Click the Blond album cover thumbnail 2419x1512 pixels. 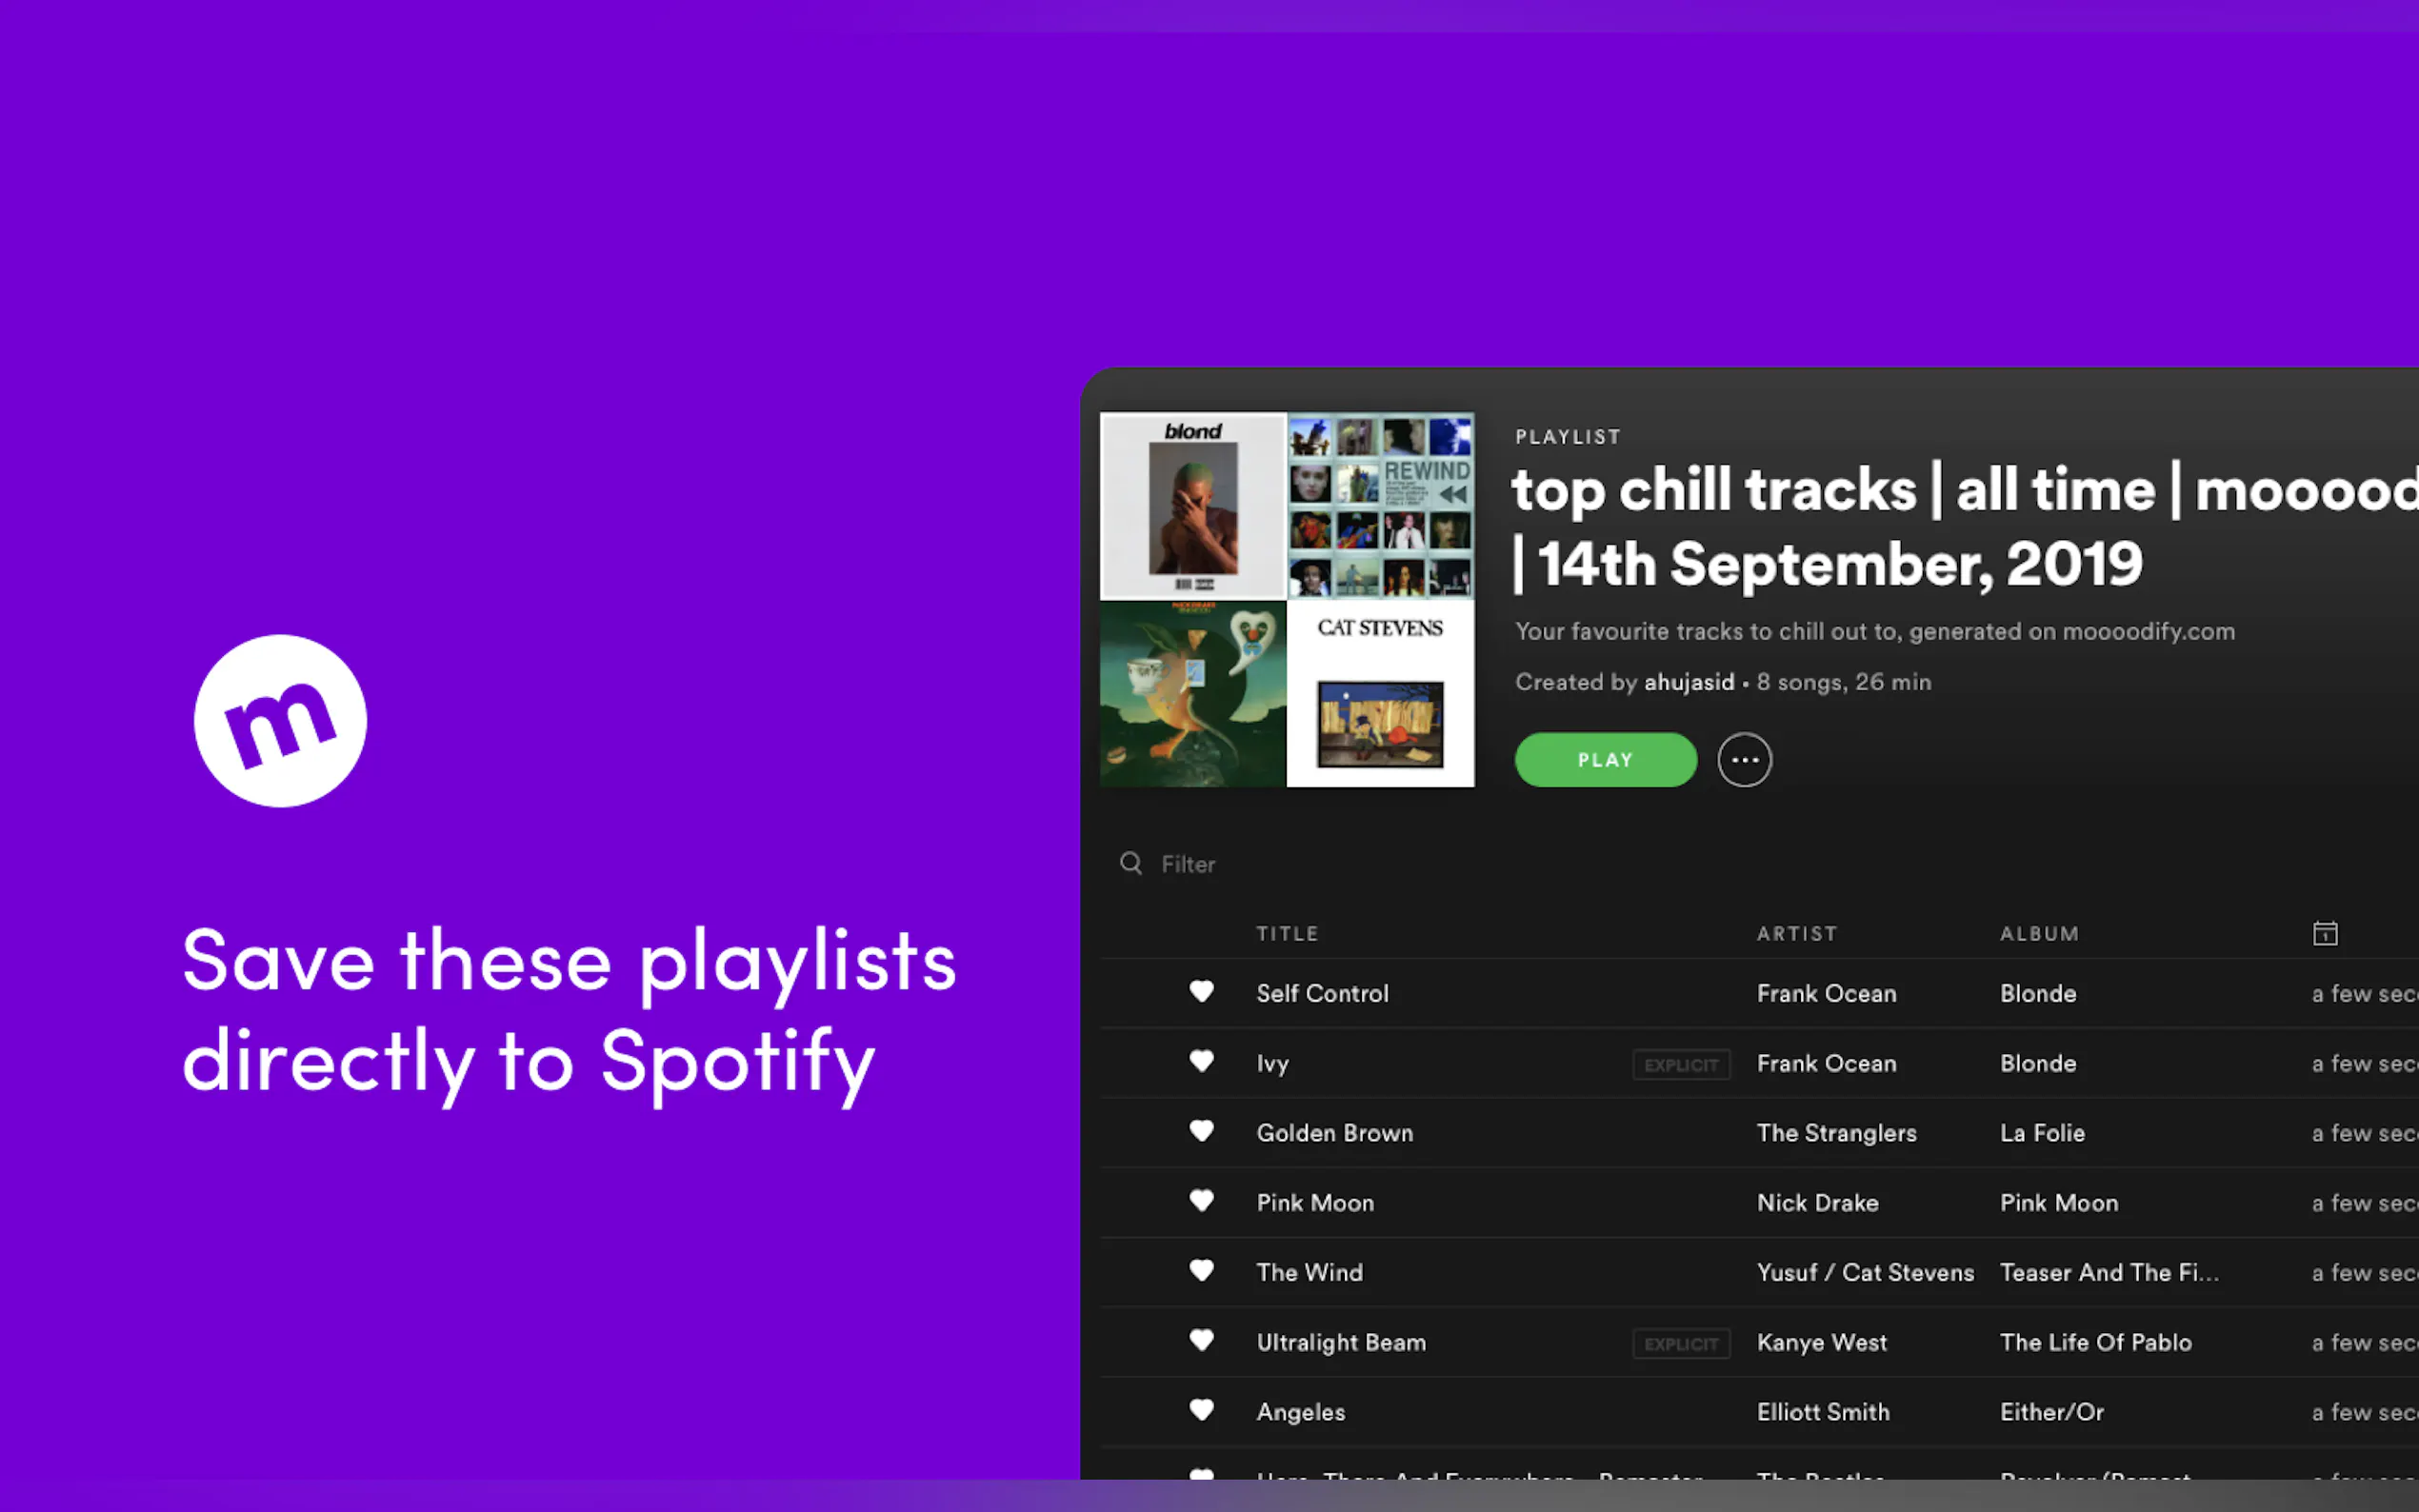[x=1193, y=506]
